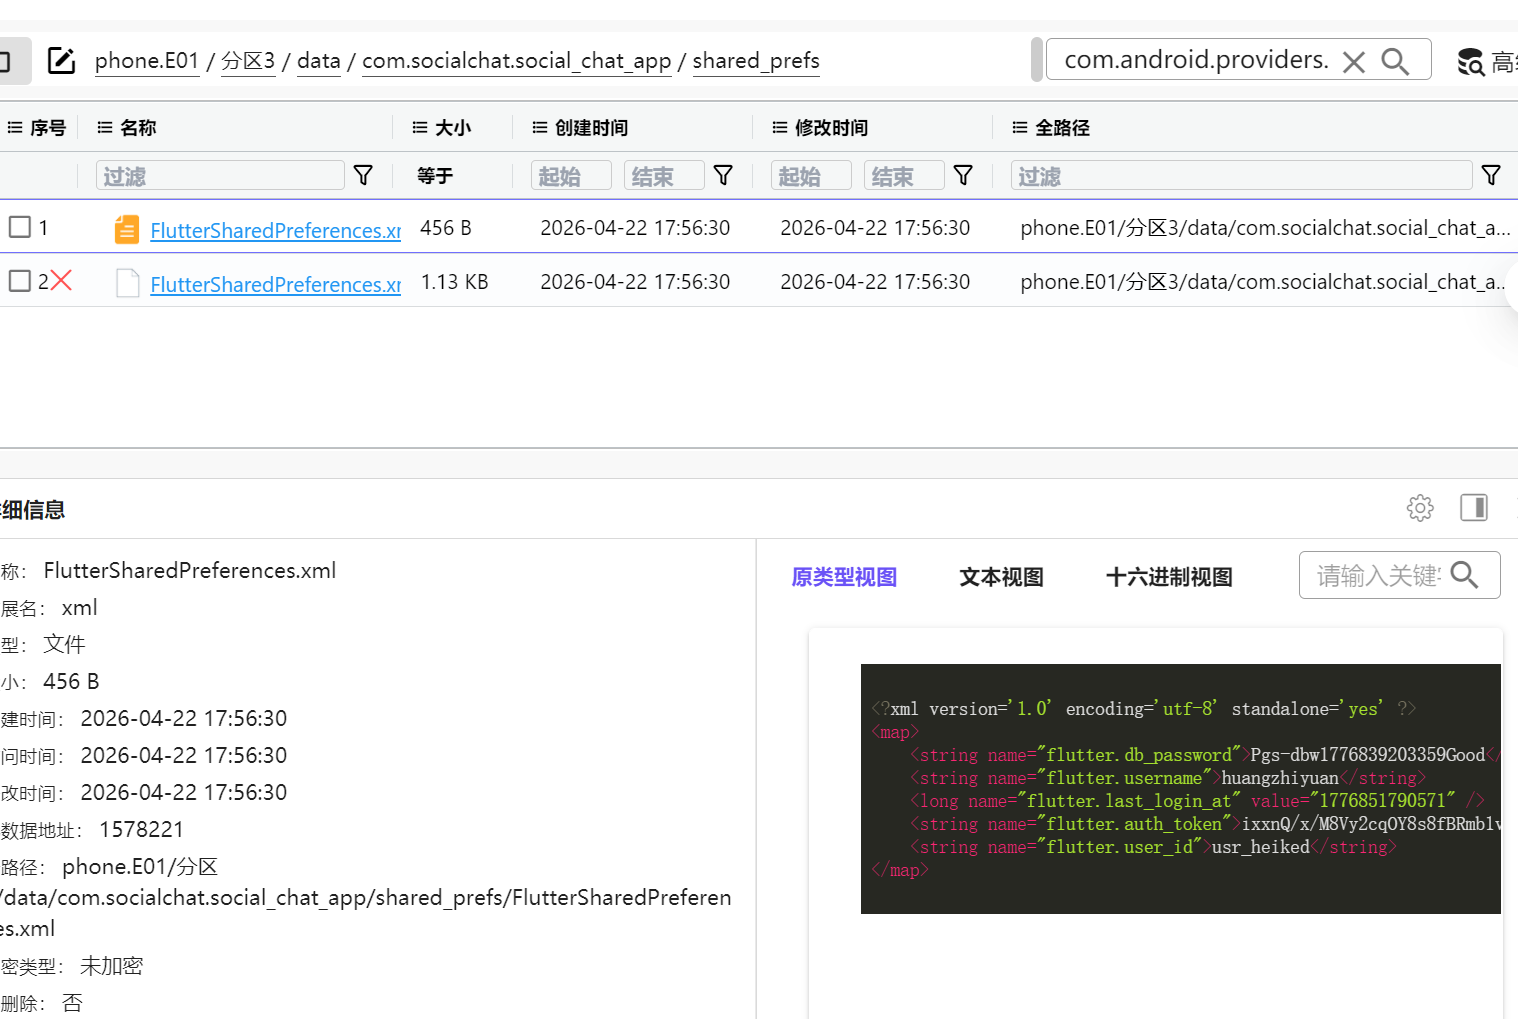Screen dimensions: 1518x1019
Task: Select the 456 B size cell
Action: [446, 228]
